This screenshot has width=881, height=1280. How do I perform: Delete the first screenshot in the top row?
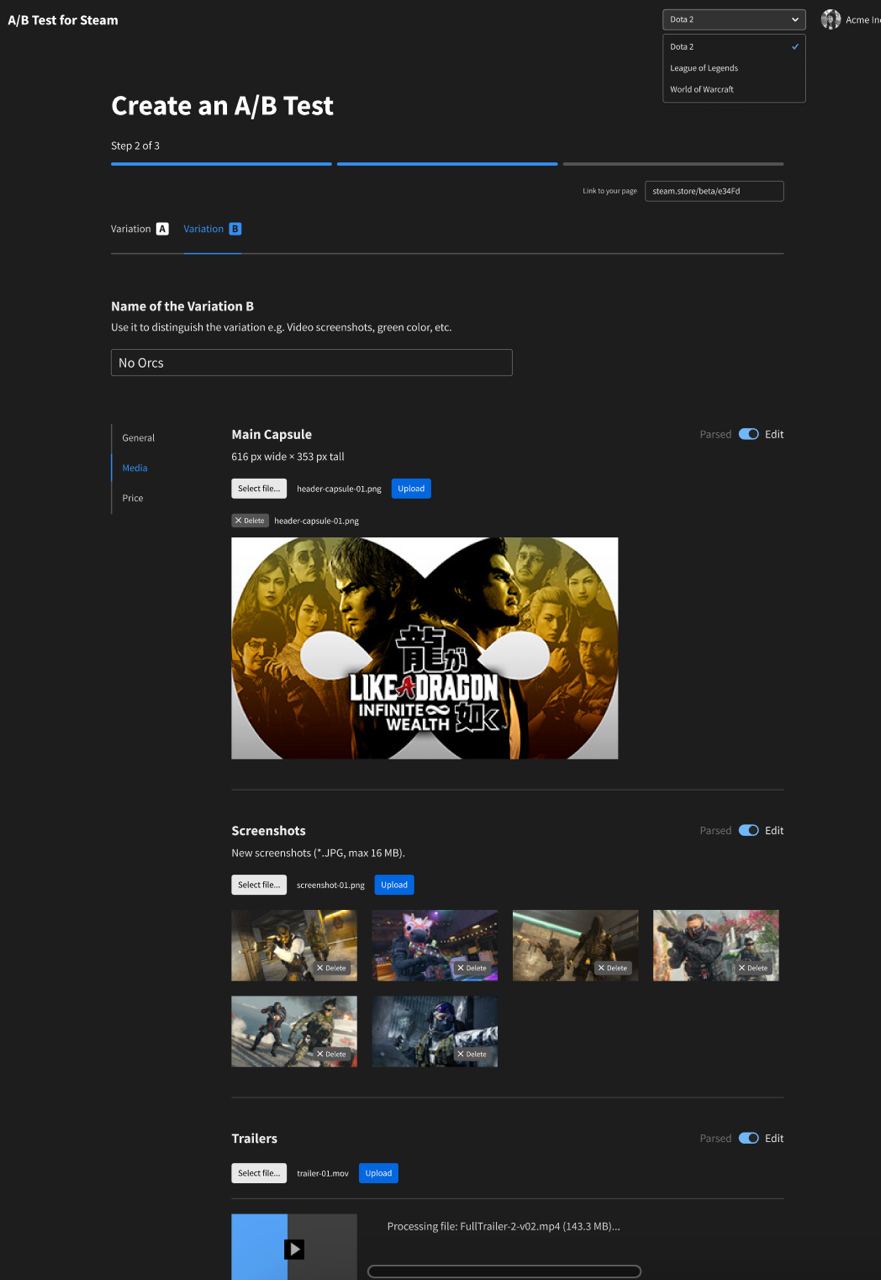pyautogui.click(x=331, y=968)
